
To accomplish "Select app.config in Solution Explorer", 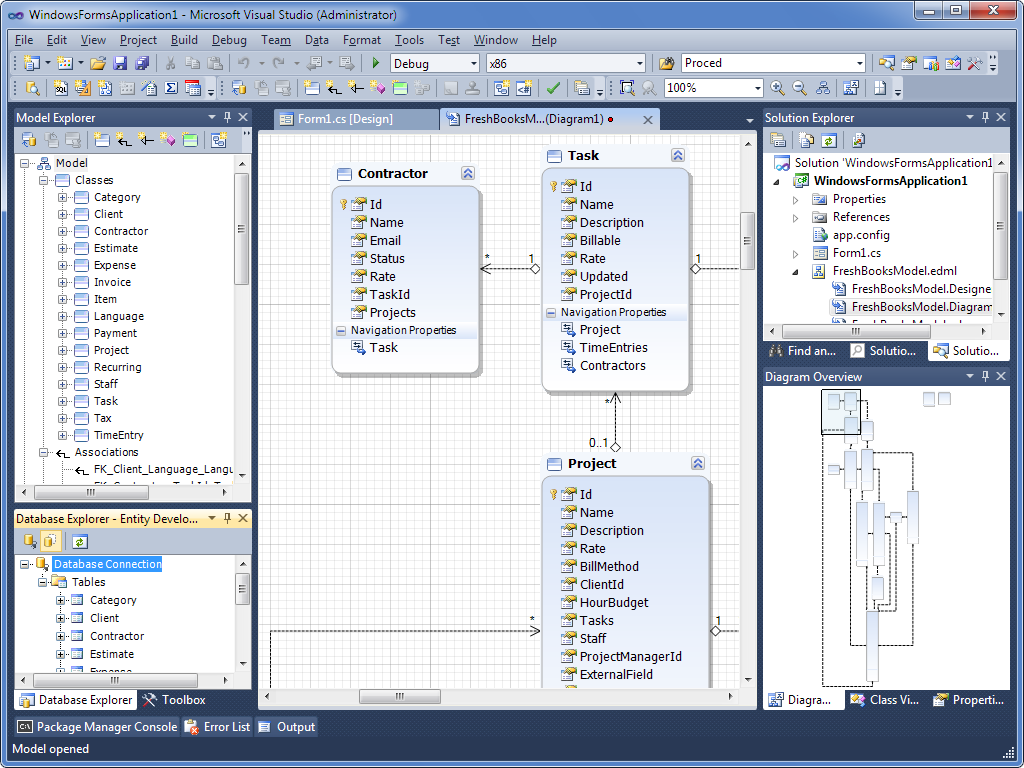I will (861, 235).
